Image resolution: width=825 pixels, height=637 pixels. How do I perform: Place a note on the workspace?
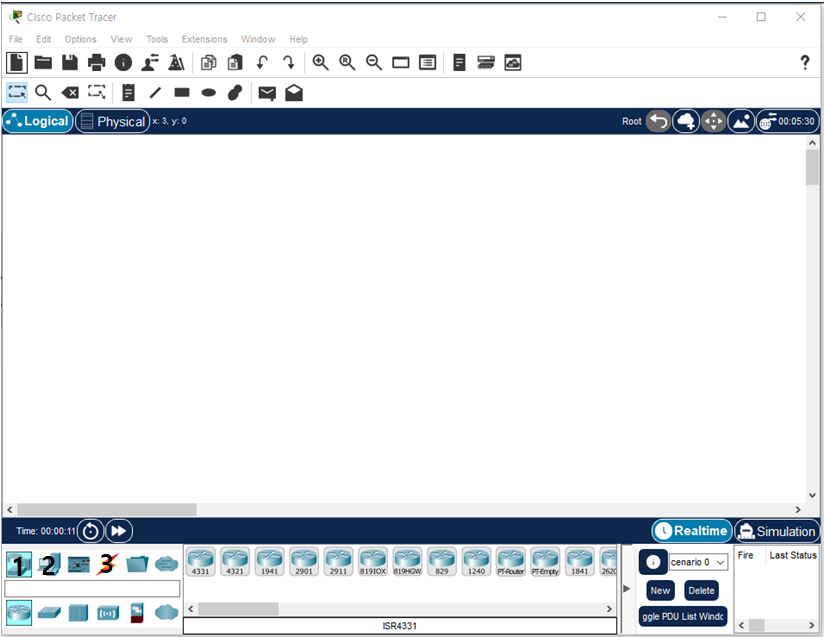pyautogui.click(x=128, y=93)
